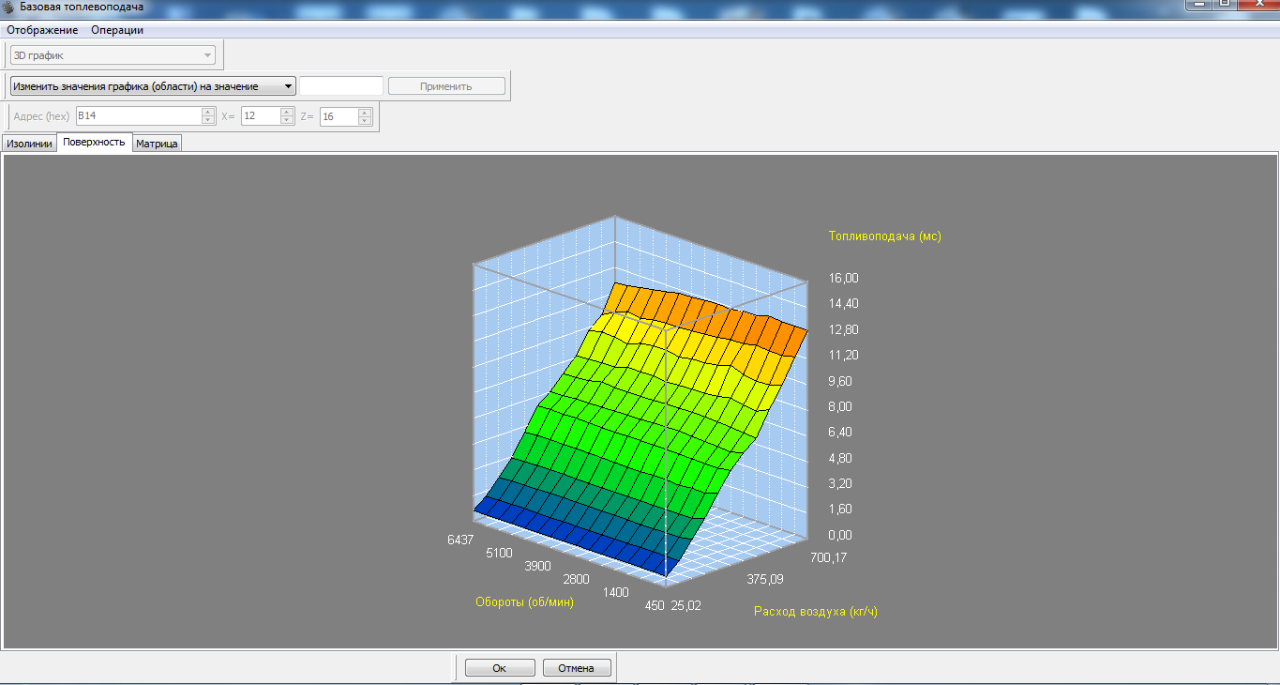1280x685 pixels.
Task: Click the app icon in the title bar
Action: (9, 7)
